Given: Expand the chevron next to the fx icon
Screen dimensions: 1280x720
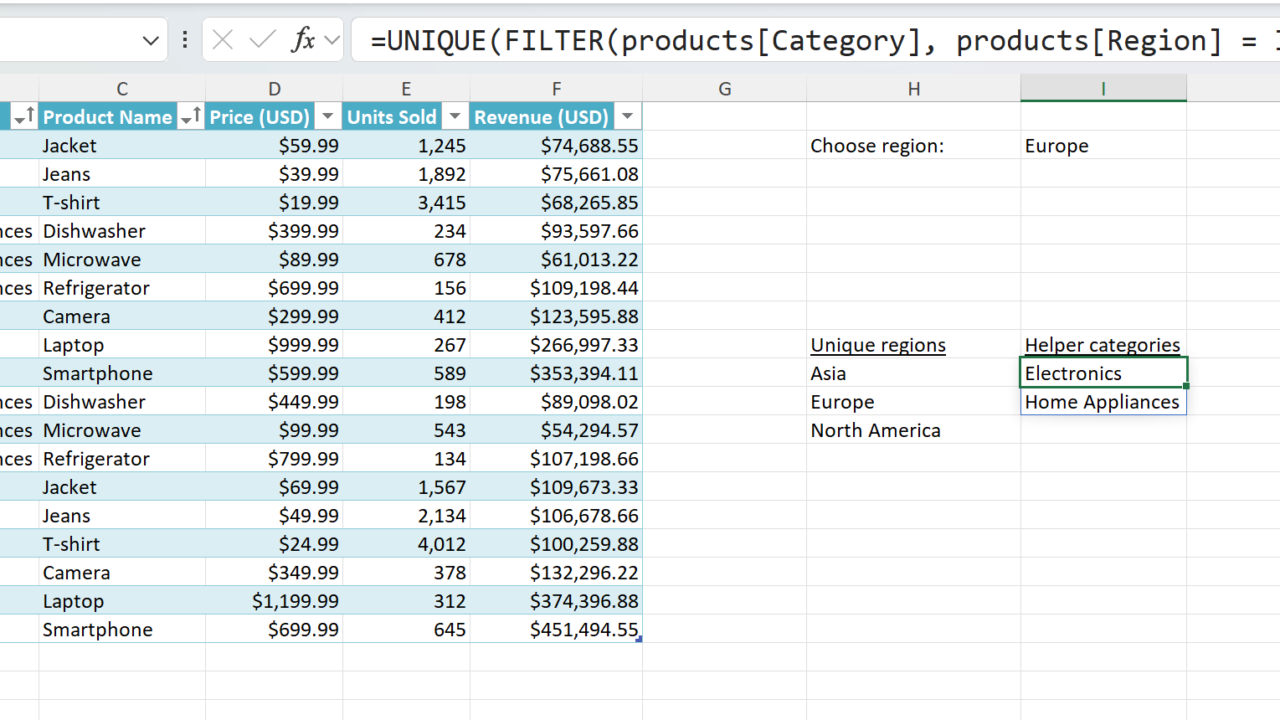Looking at the screenshot, I should coord(332,41).
